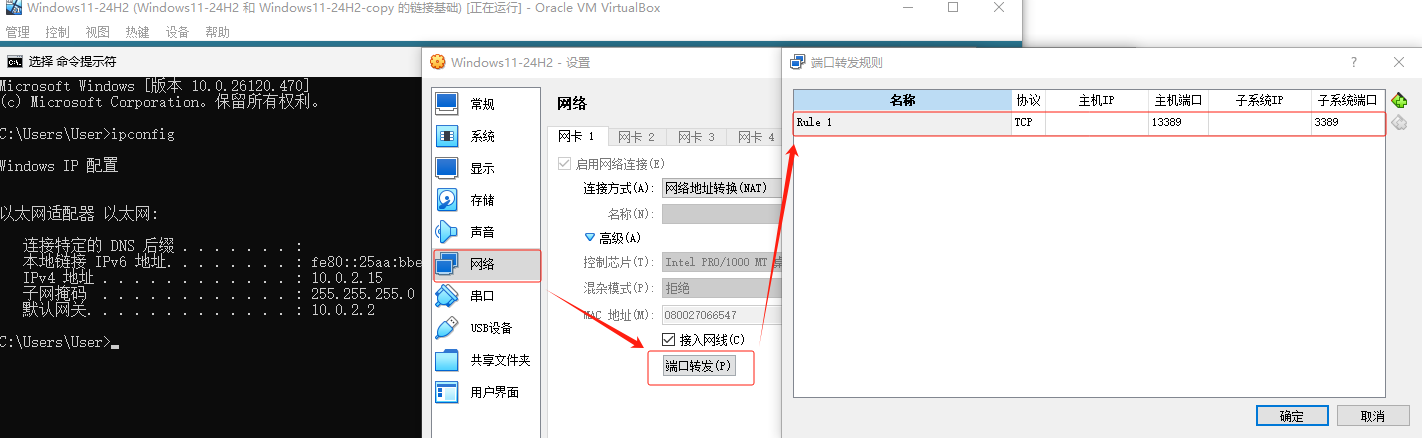Open 连接方式(A) dropdown showing 网络地址转换(NAT)
The image size is (1422, 438).
[720, 188]
